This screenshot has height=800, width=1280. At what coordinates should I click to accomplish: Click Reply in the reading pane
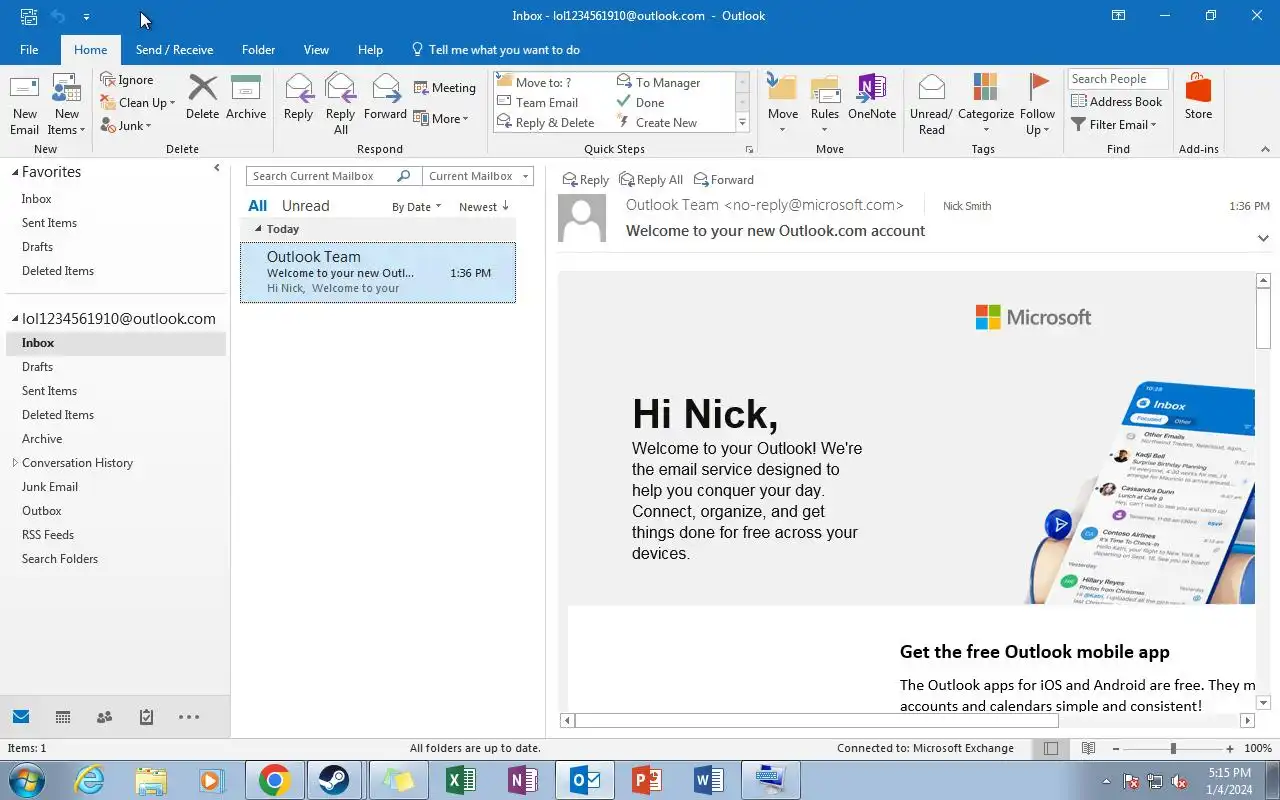(585, 180)
